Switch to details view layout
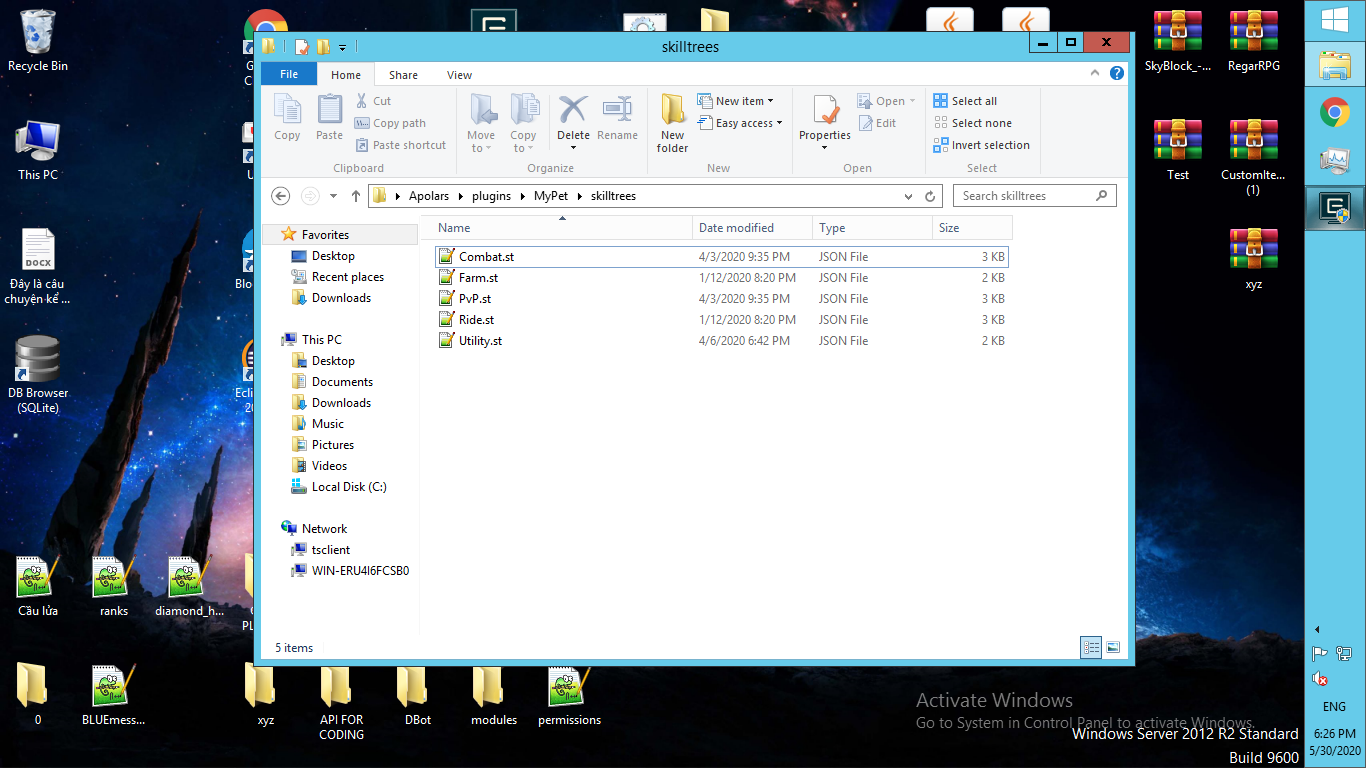Screen dimensions: 1366x768 click(x=1091, y=648)
